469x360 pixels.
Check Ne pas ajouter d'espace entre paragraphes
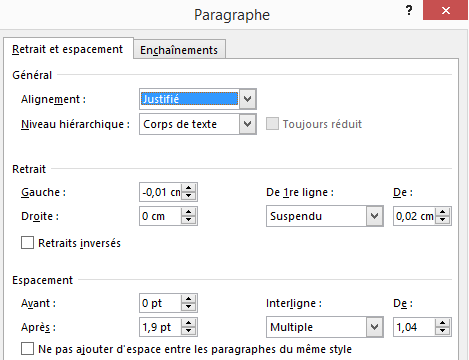(x=27, y=349)
